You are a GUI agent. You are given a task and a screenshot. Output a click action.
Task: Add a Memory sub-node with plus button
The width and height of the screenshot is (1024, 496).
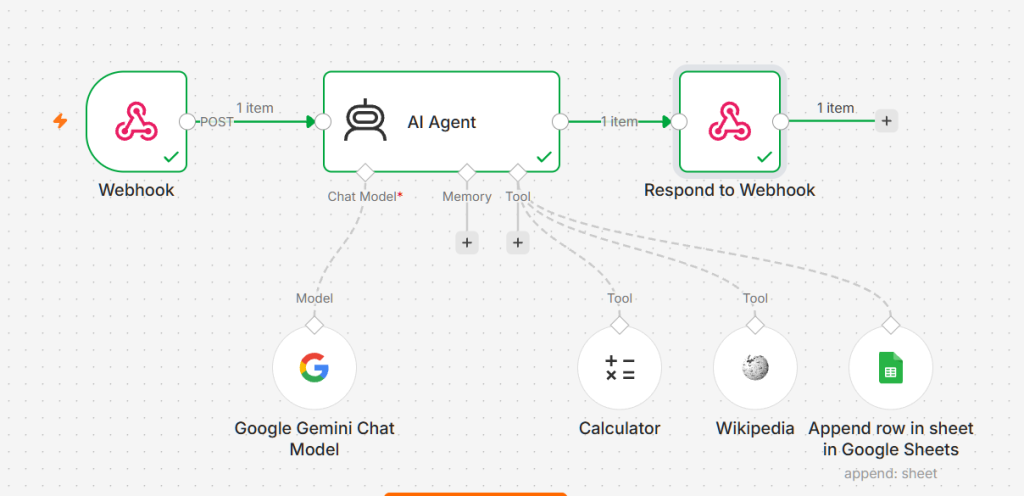click(467, 243)
